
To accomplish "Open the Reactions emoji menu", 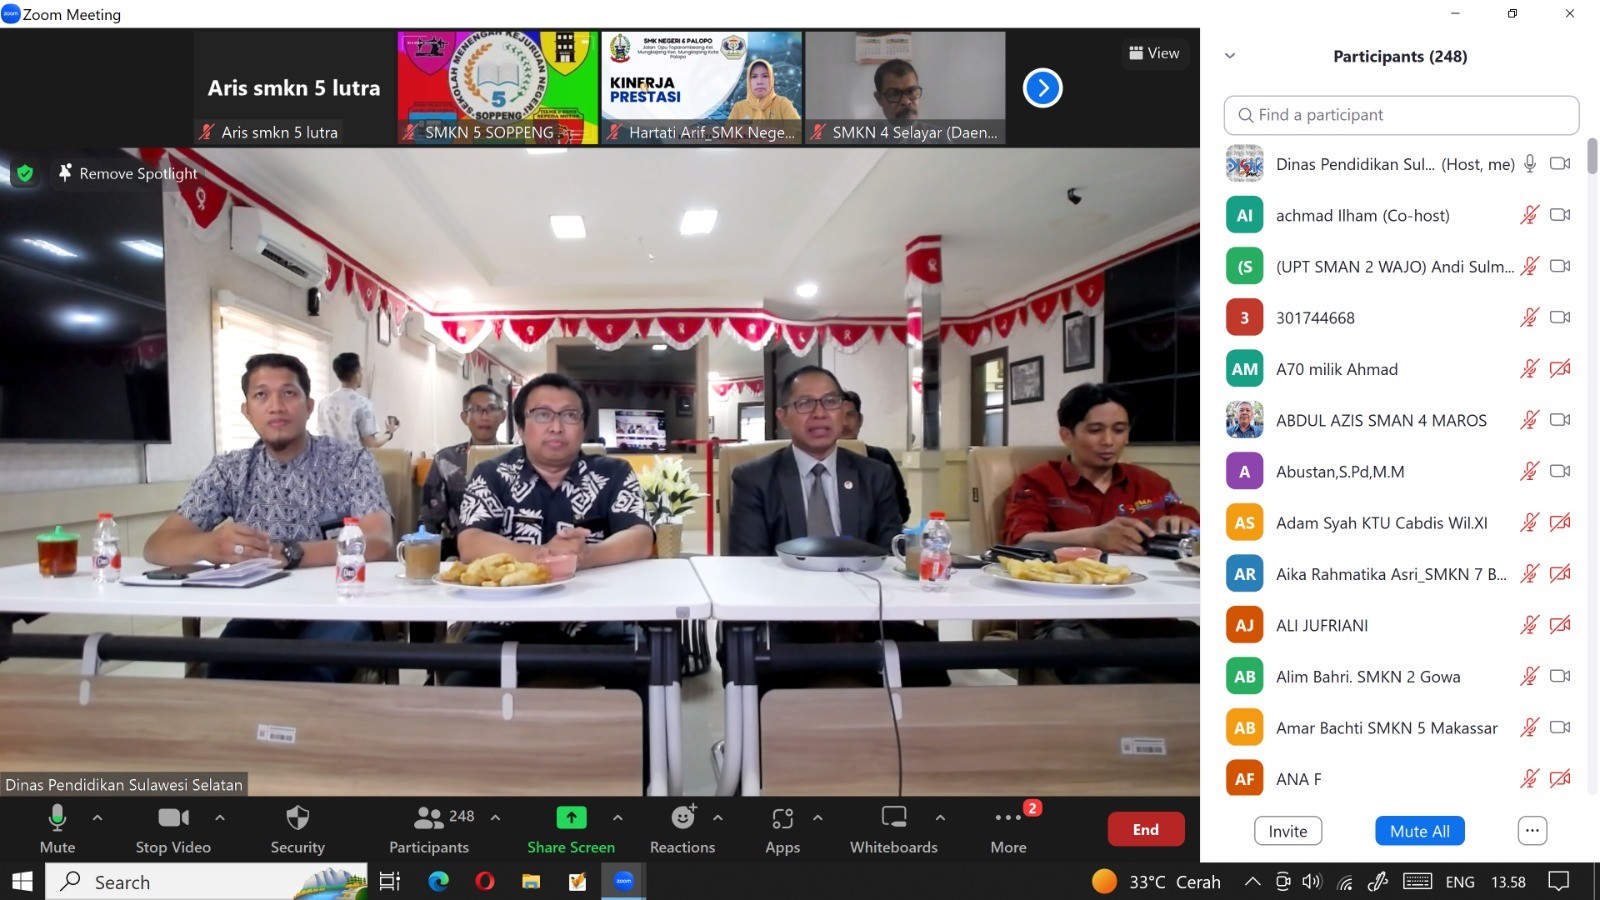I will [683, 819].
